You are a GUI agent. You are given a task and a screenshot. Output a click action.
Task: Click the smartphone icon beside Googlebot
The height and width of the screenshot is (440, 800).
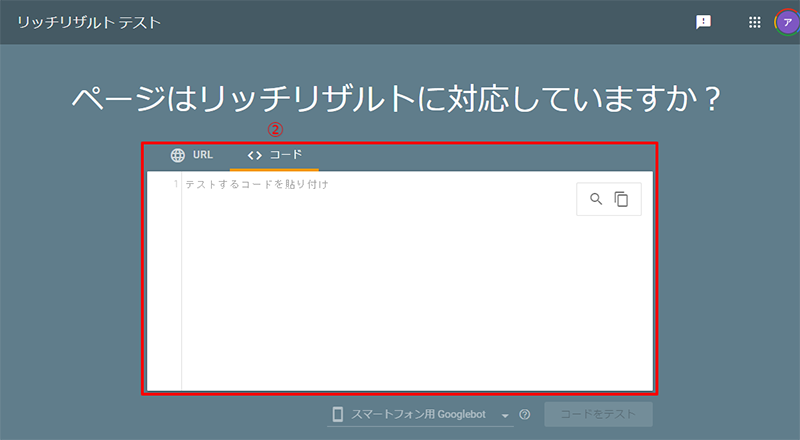338,414
